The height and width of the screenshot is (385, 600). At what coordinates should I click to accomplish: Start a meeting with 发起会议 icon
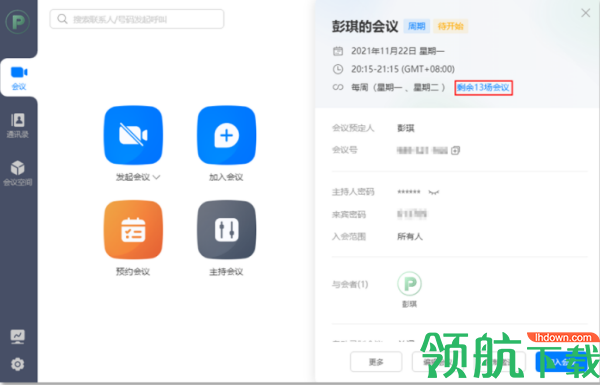pyautogui.click(x=133, y=135)
